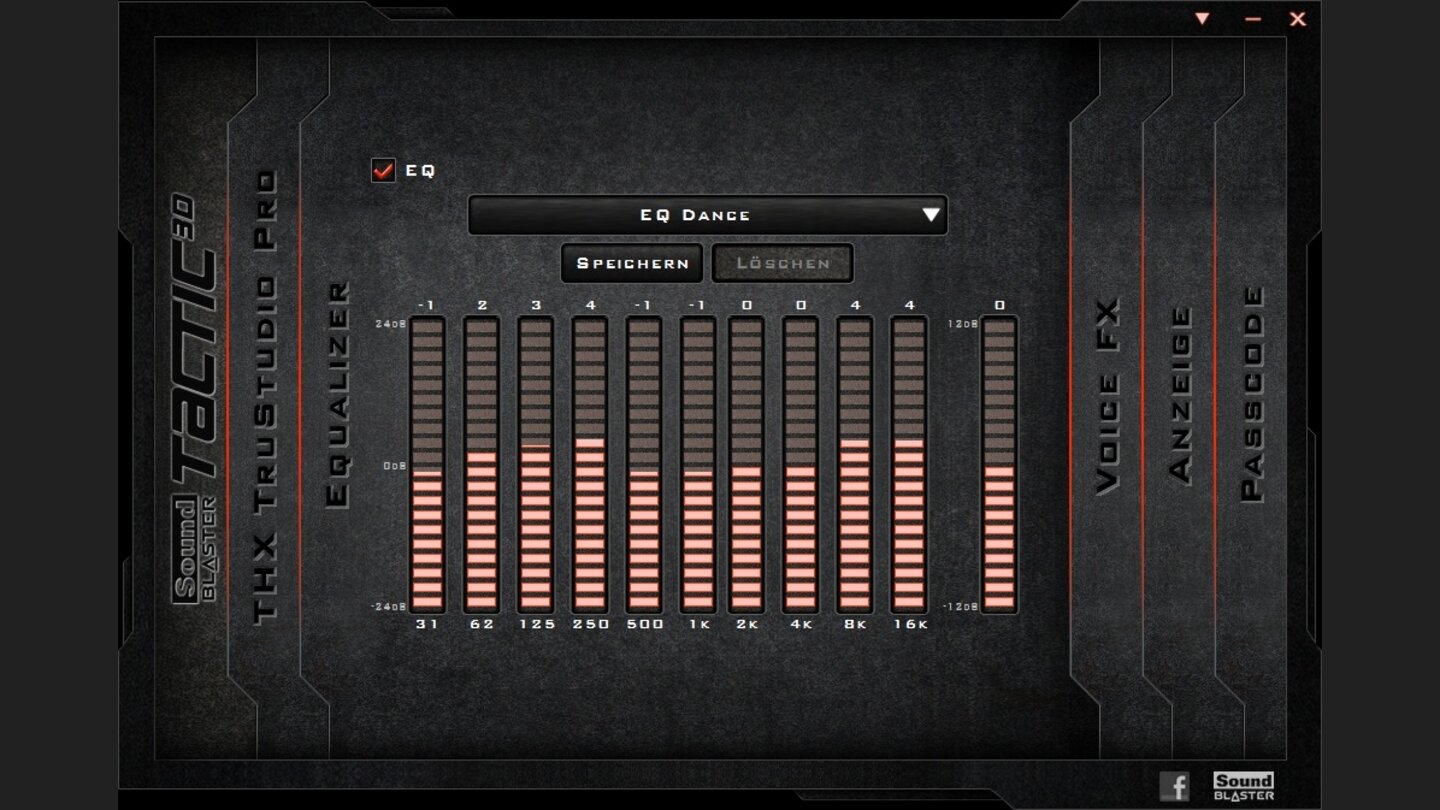Click the Speichern button
The image size is (1440, 810).
click(632, 263)
